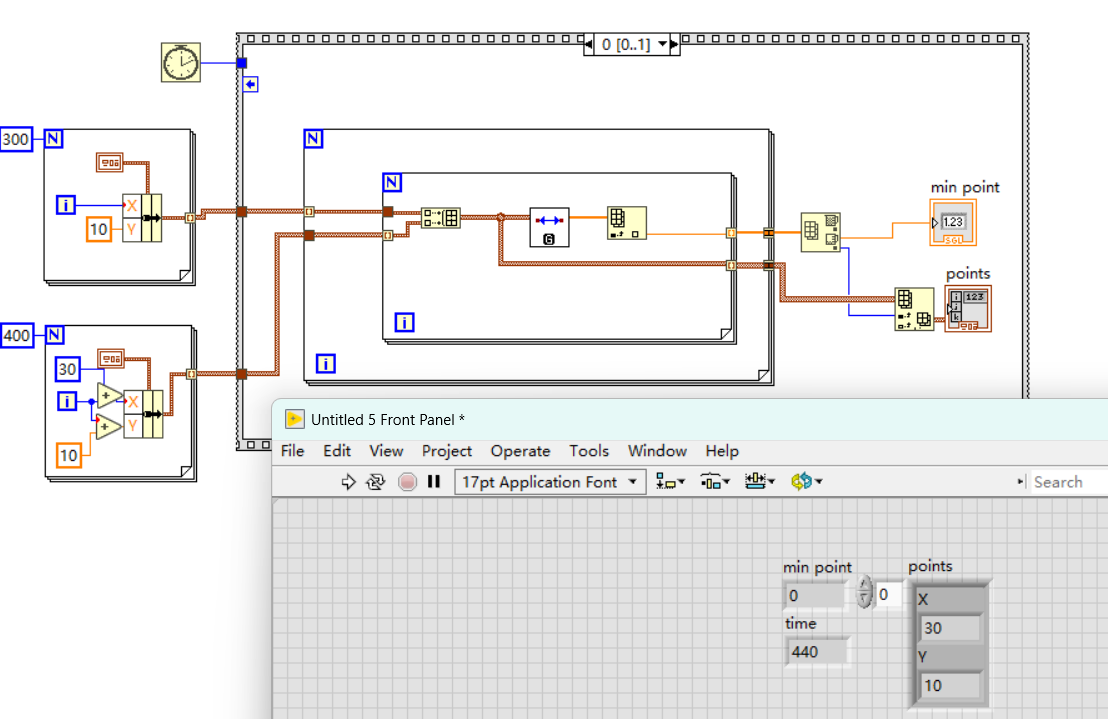
Task: Click the Run arrow button
Action: tap(348, 482)
